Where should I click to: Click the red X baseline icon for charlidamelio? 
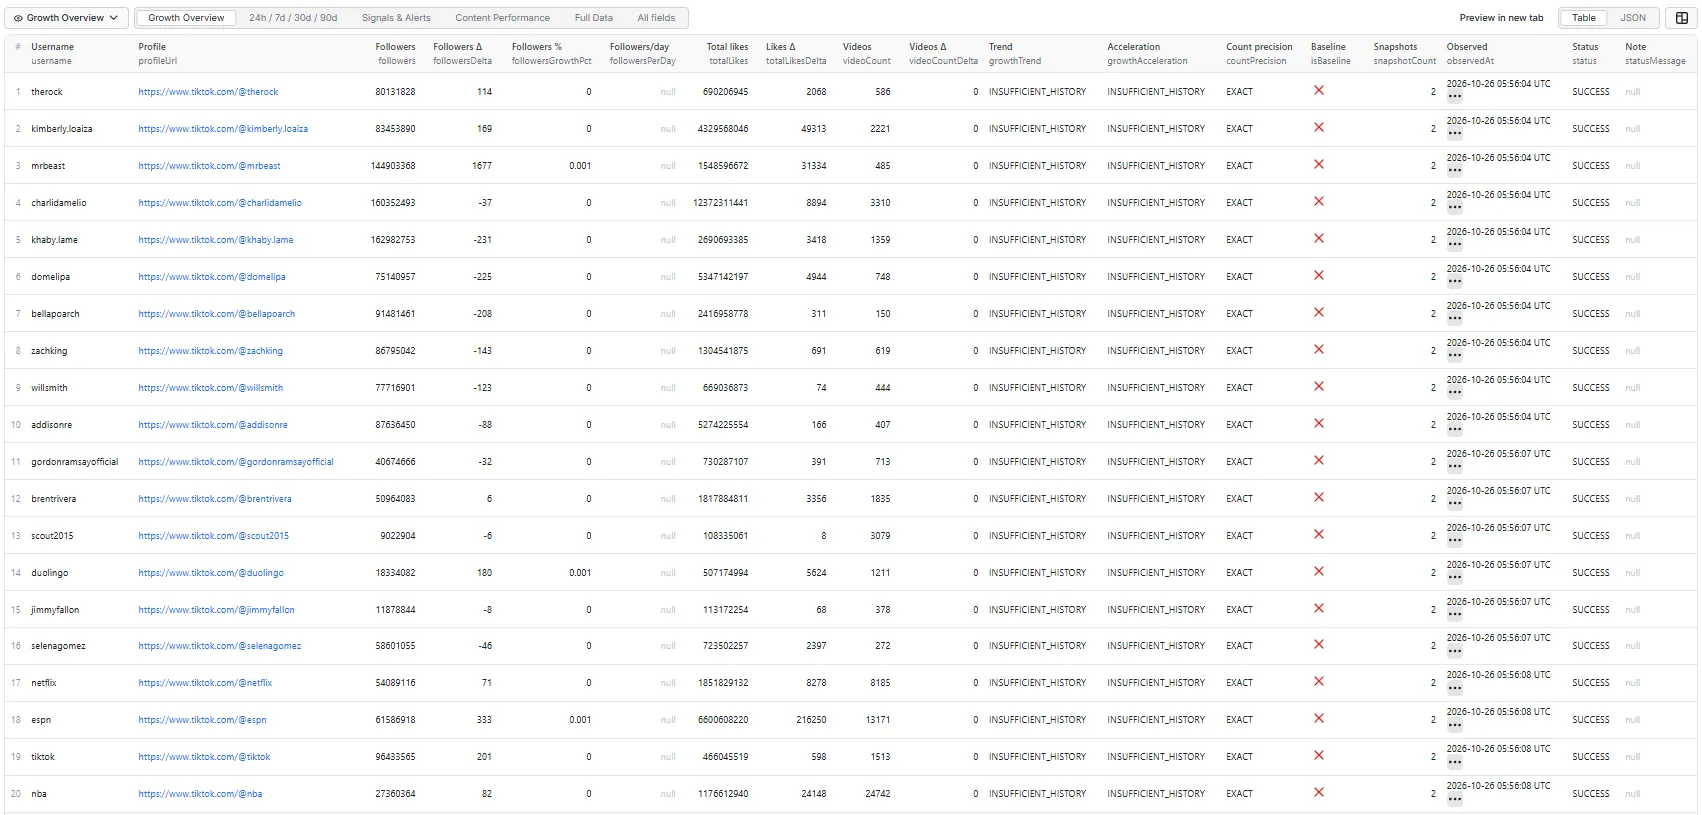[1319, 201]
